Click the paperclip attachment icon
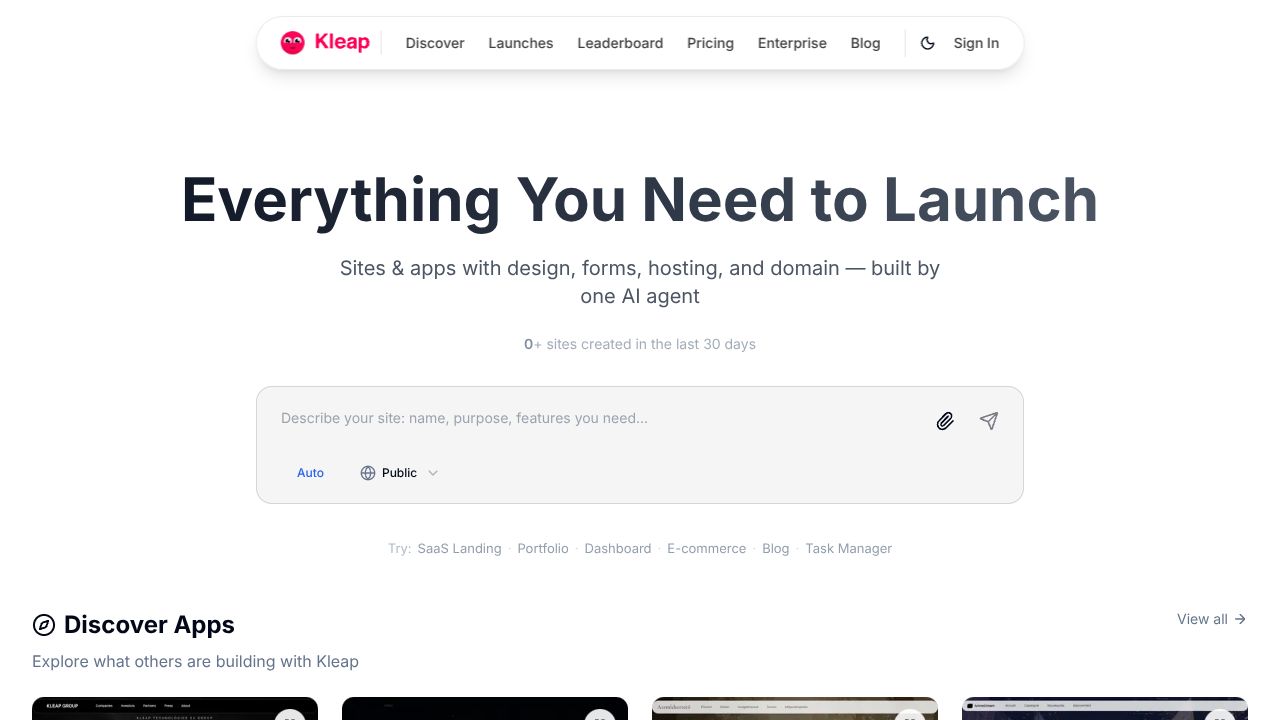 pos(944,421)
